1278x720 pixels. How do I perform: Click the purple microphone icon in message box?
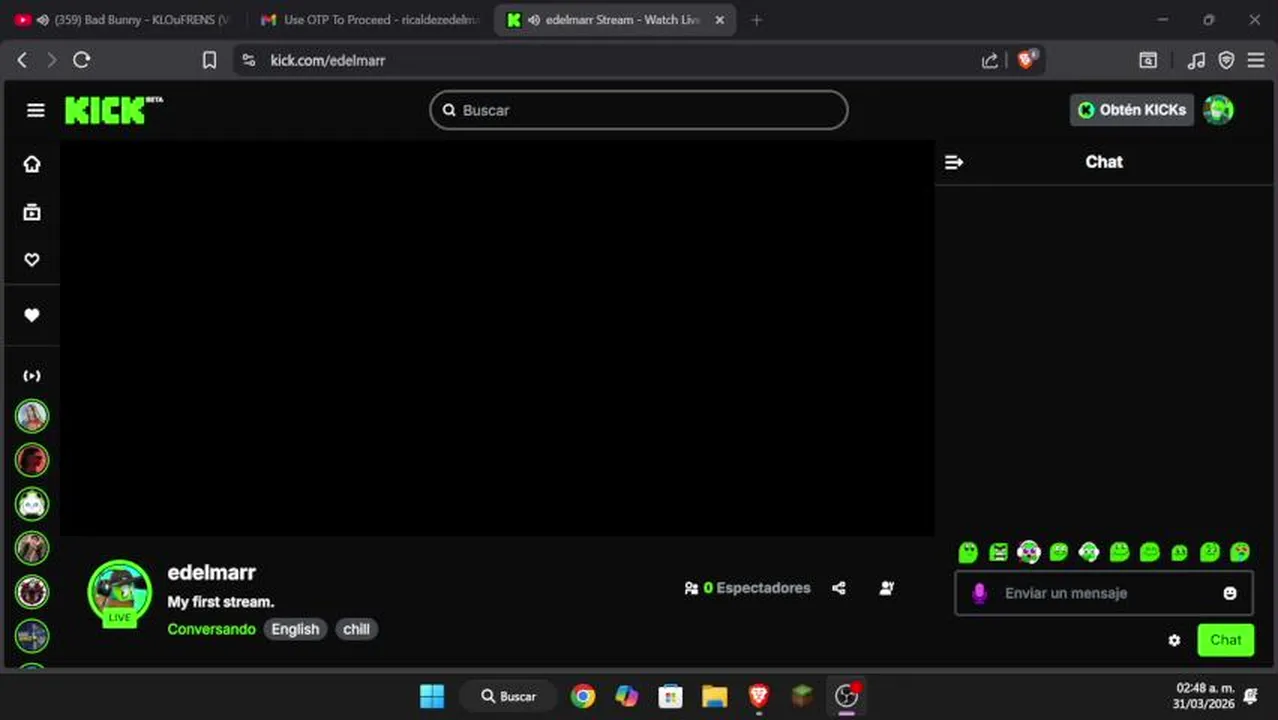click(x=979, y=593)
